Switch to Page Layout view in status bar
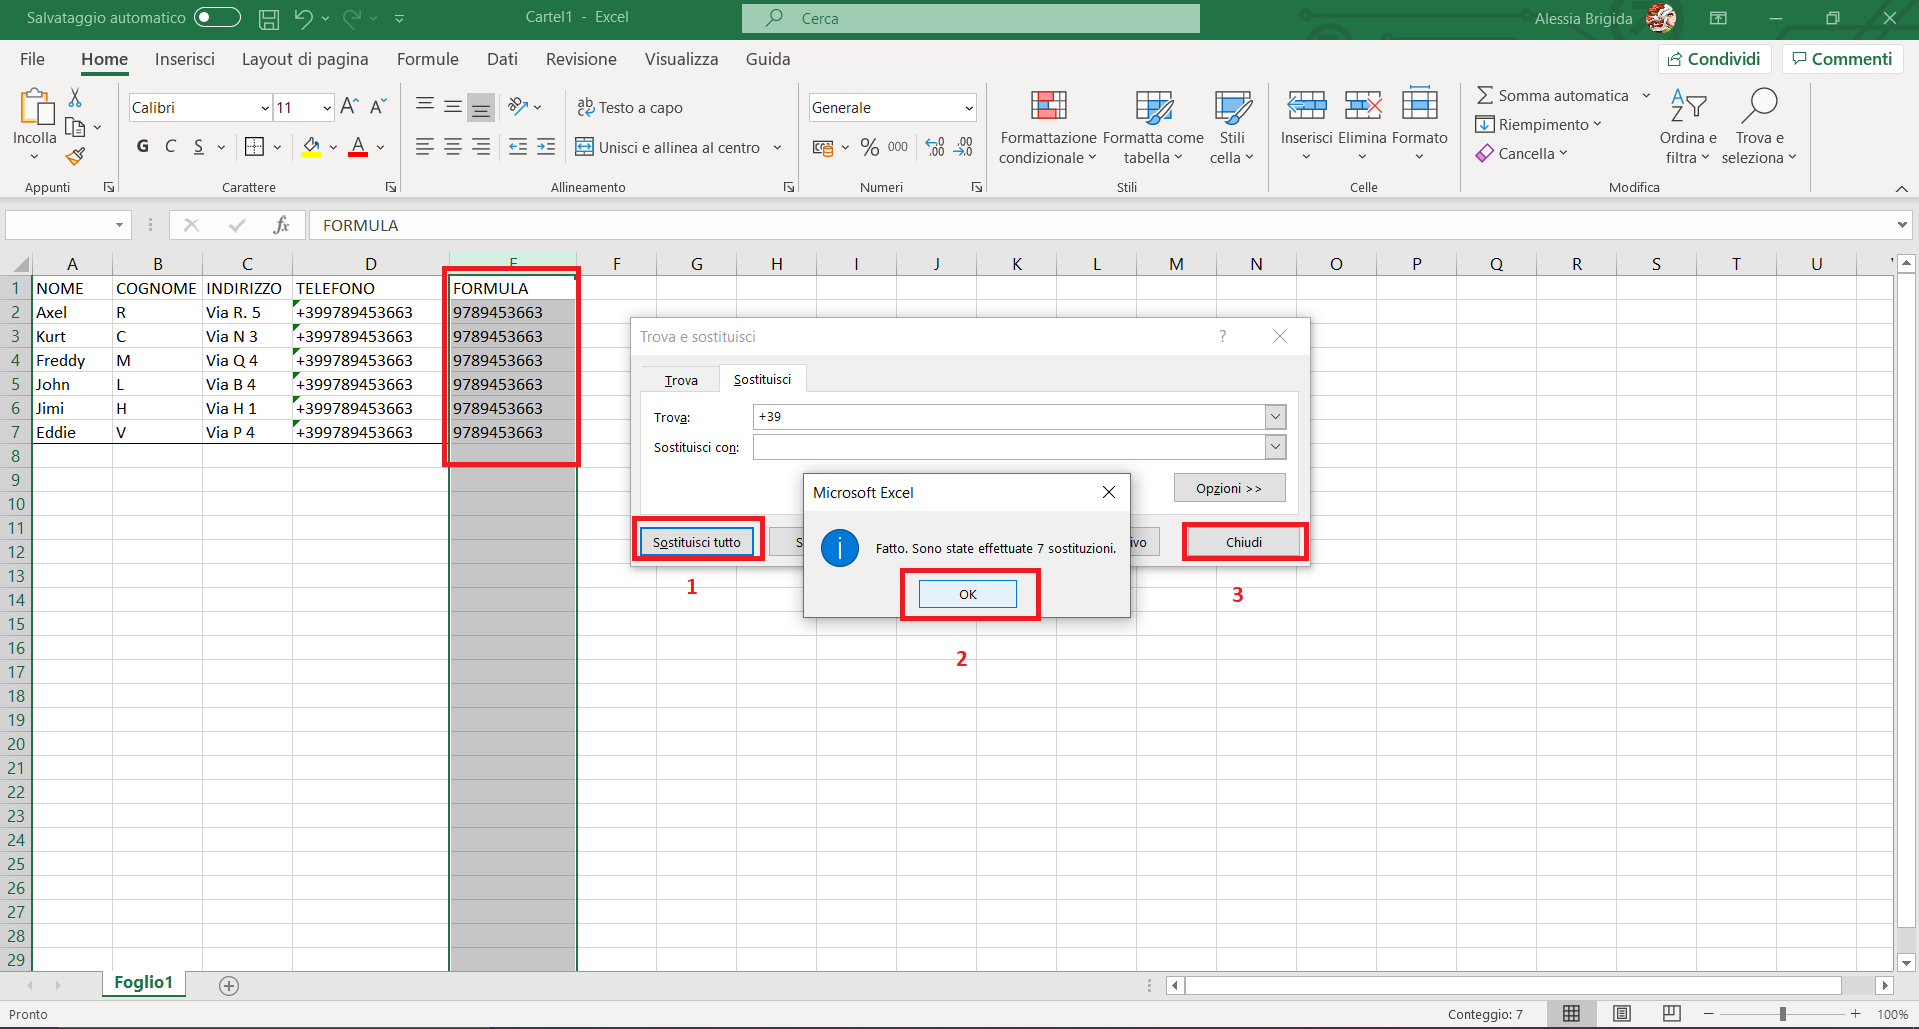Viewport: 1919px width, 1029px height. tap(1622, 1014)
